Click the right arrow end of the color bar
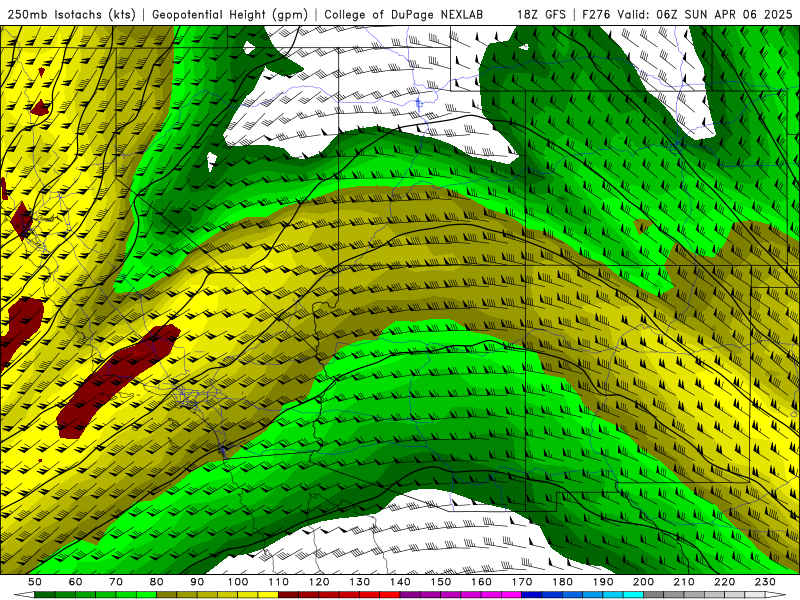The image size is (800, 600). 776,595
